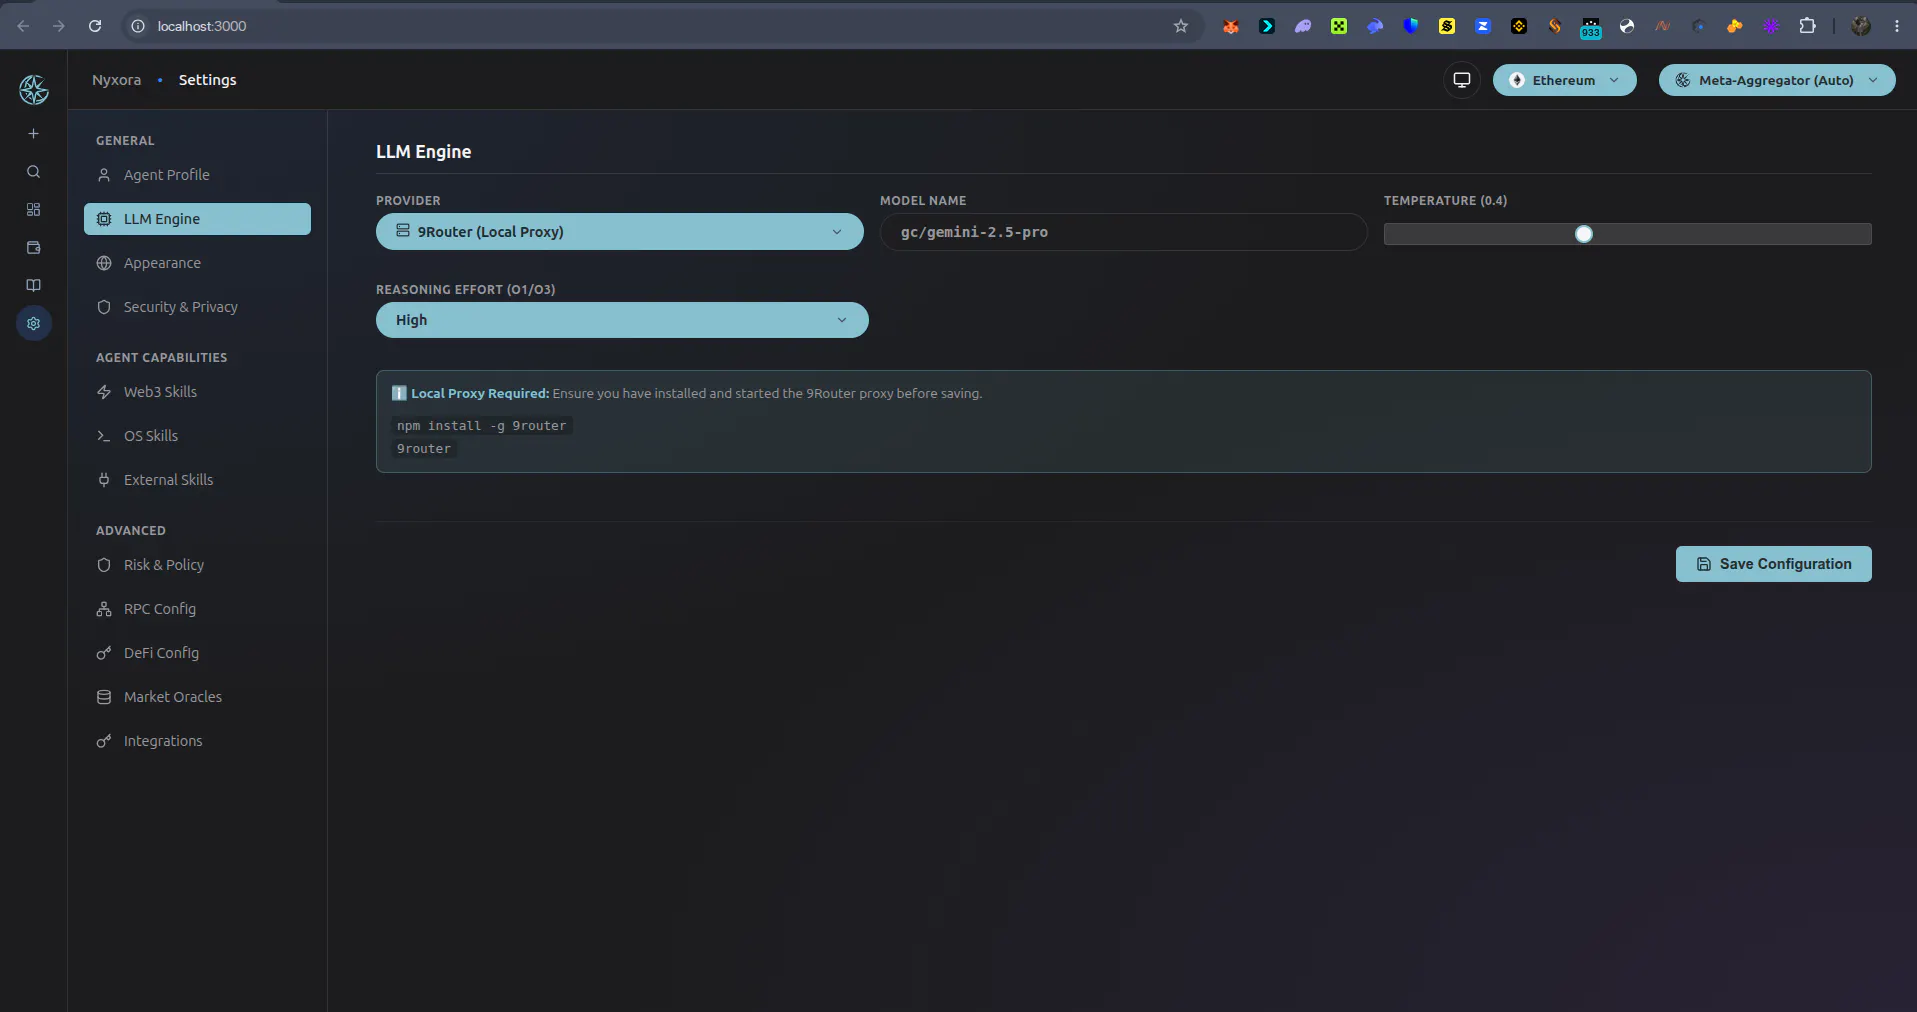Open Appearance settings
Image resolution: width=1917 pixels, height=1012 pixels.
coord(197,263)
